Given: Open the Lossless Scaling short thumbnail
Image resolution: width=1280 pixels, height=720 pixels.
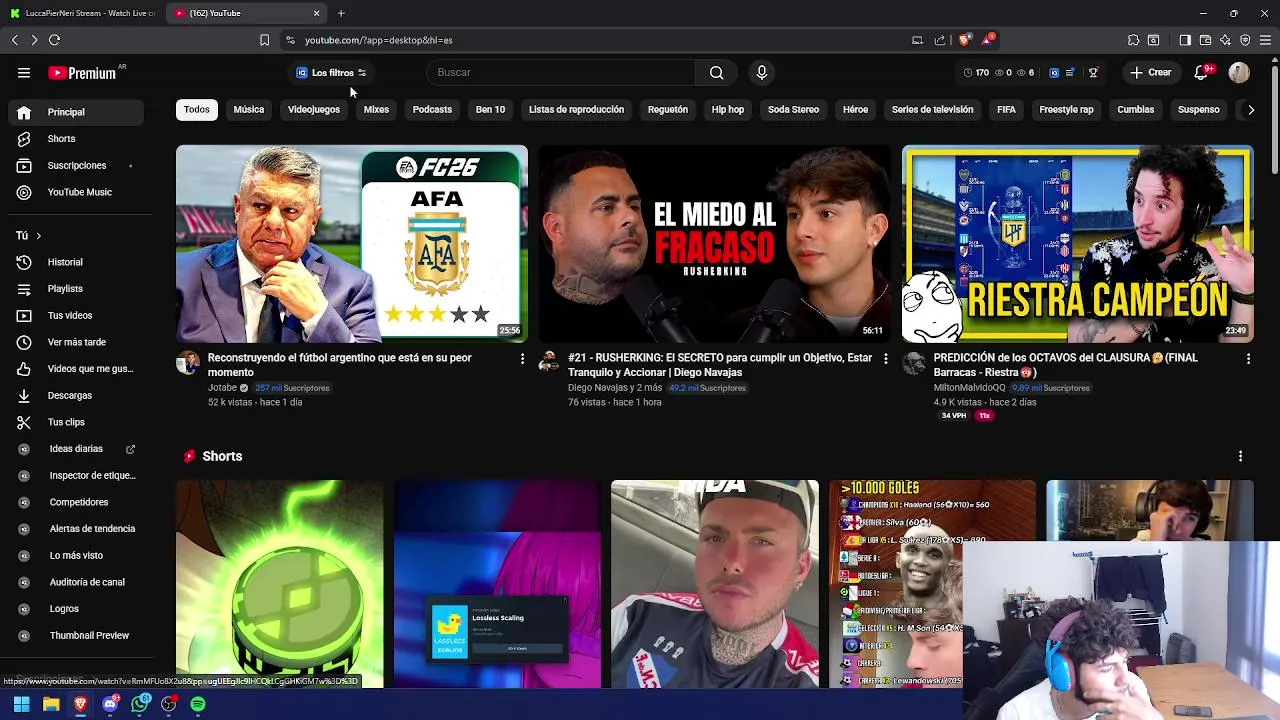Looking at the screenshot, I should [x=497, y=584].
